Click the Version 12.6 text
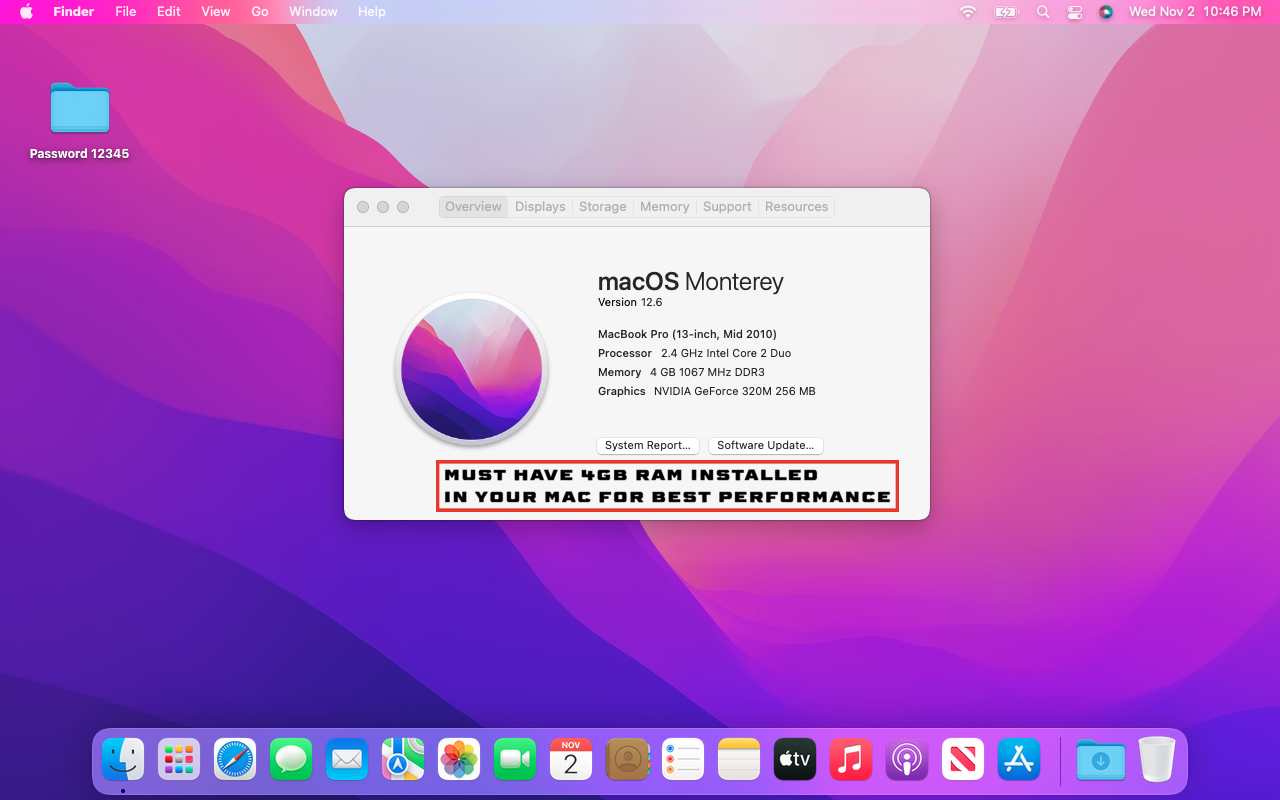1280x800 pixels. (630, 302)
